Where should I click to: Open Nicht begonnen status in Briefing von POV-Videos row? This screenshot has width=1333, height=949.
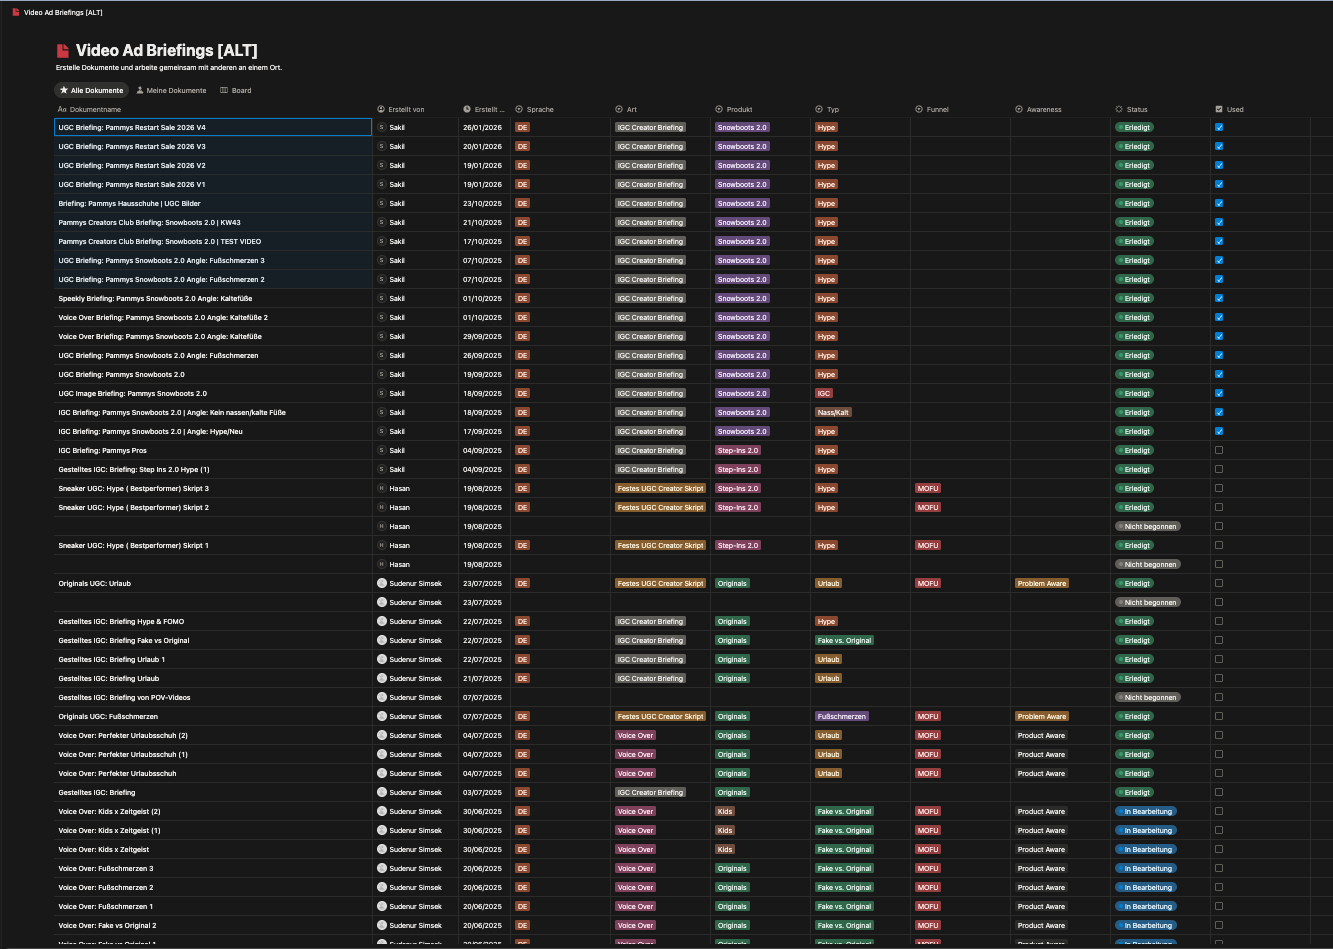click(1148, 697)
